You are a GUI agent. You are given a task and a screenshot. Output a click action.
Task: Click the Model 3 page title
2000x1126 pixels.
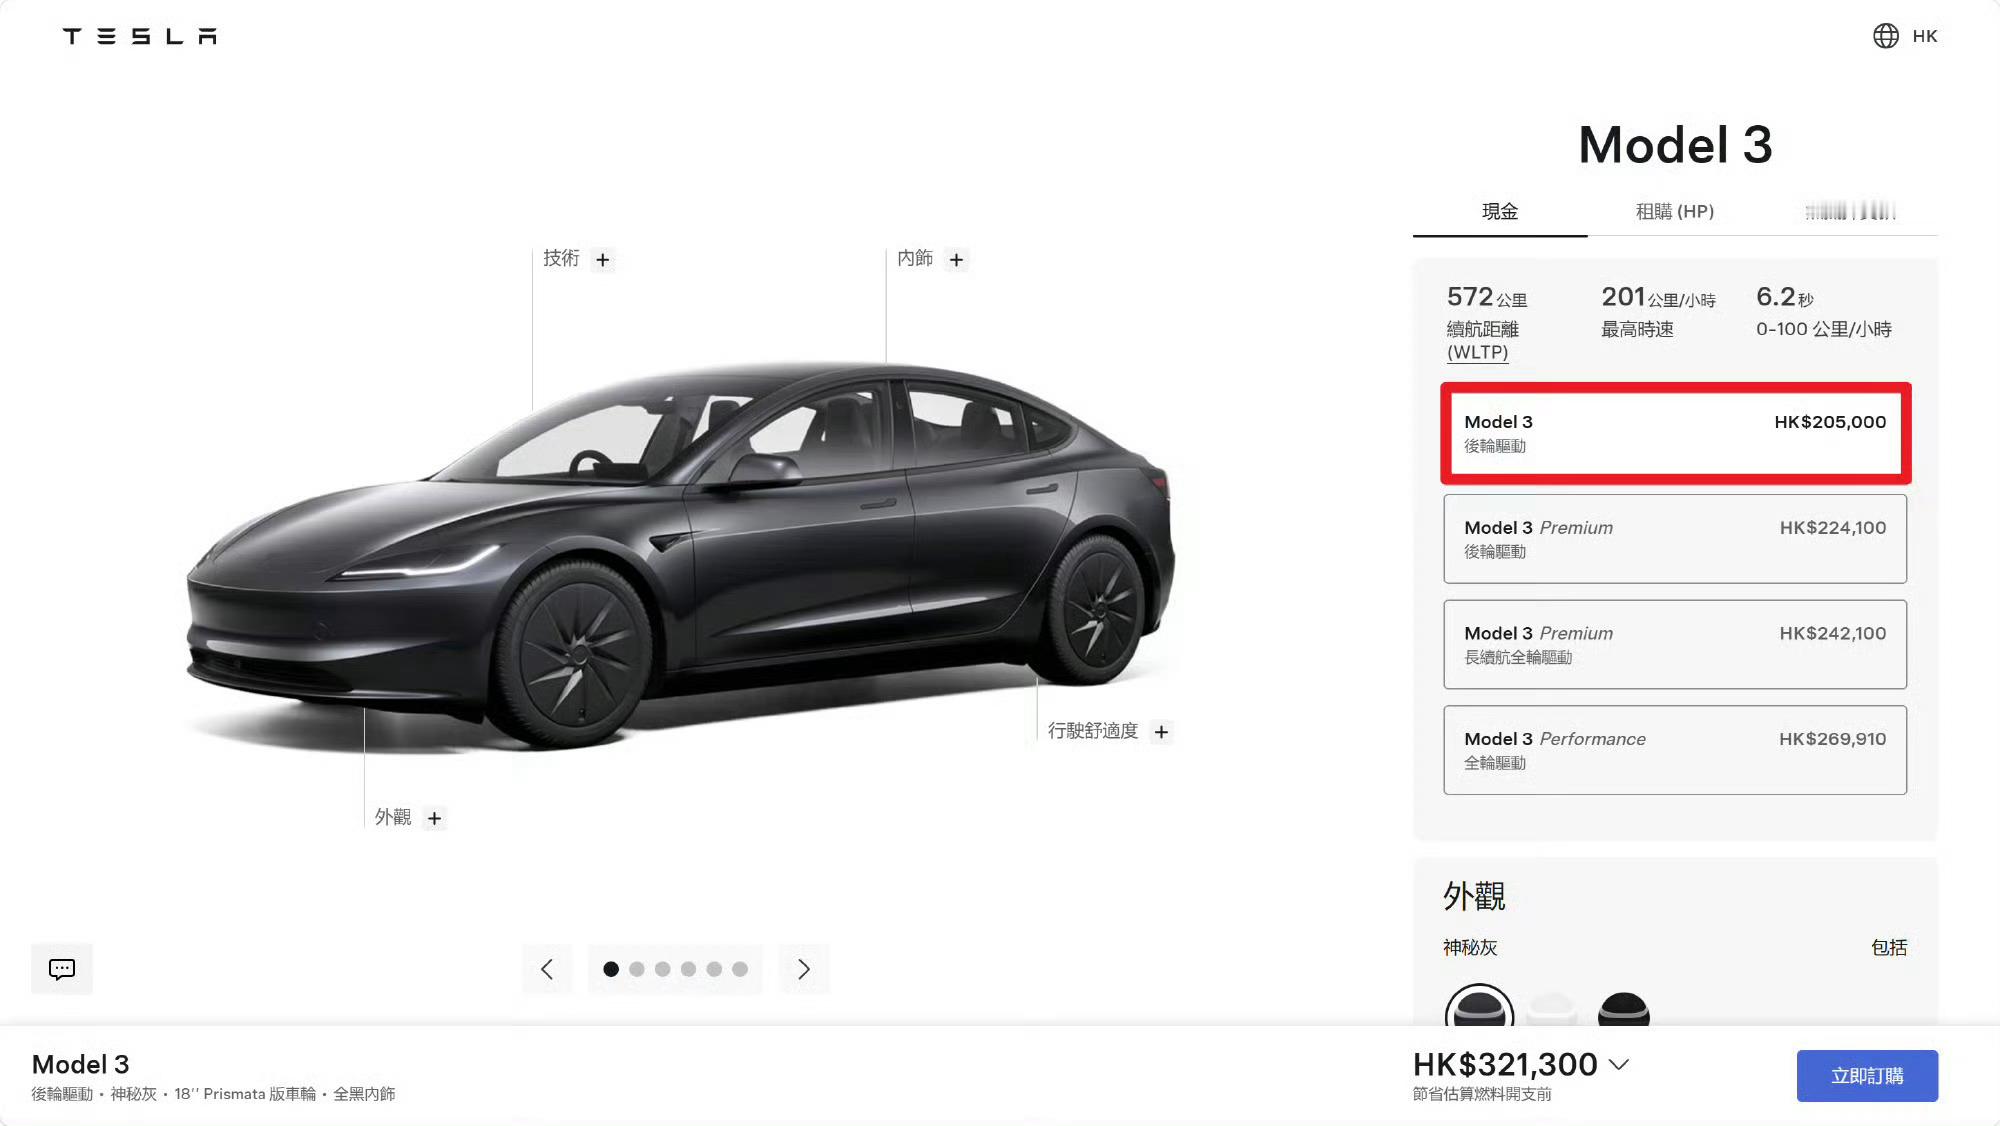tap(1675, 145)
